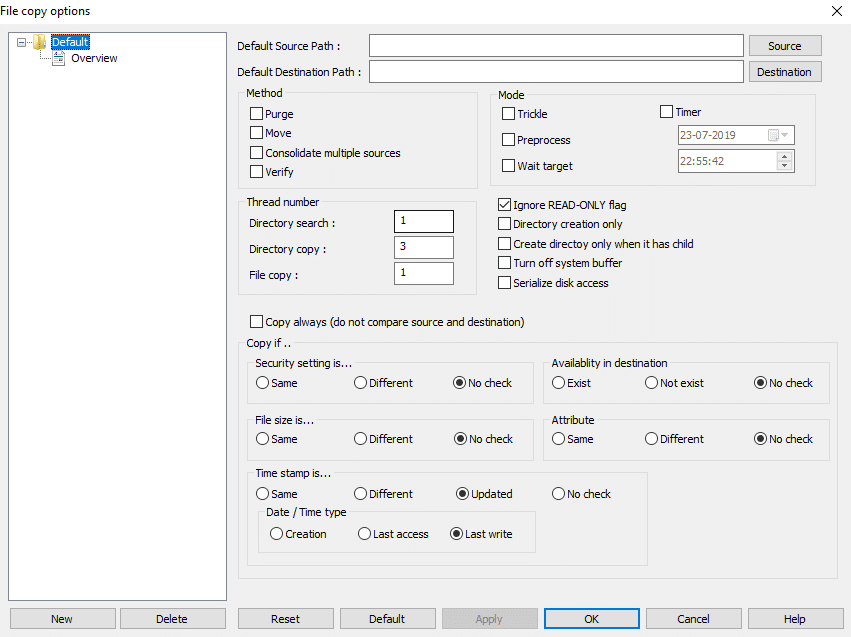This screenshot has height=637, width=851.
Task: Choose Last access as Date/Time type
Action: click(364, 534)
